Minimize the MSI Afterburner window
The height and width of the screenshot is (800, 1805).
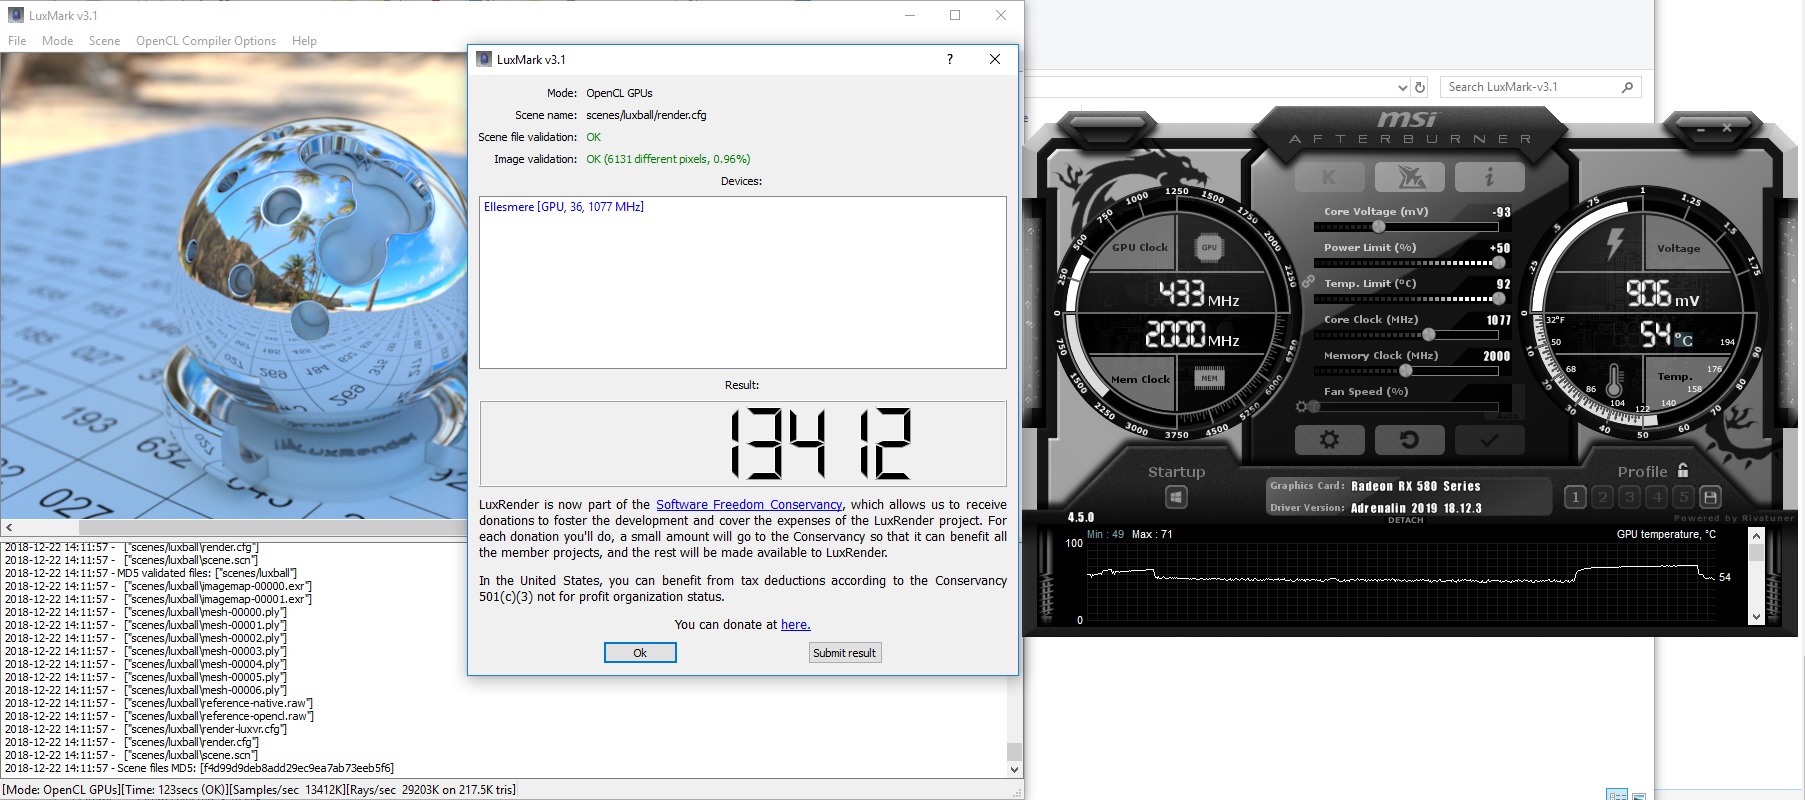(1701, 129)
